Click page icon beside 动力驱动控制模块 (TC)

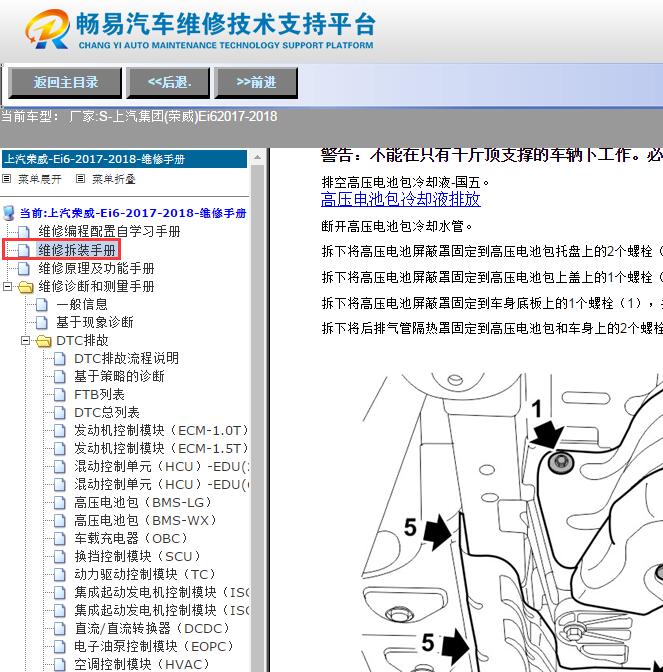pyautogui.click(x=60, y=575)
